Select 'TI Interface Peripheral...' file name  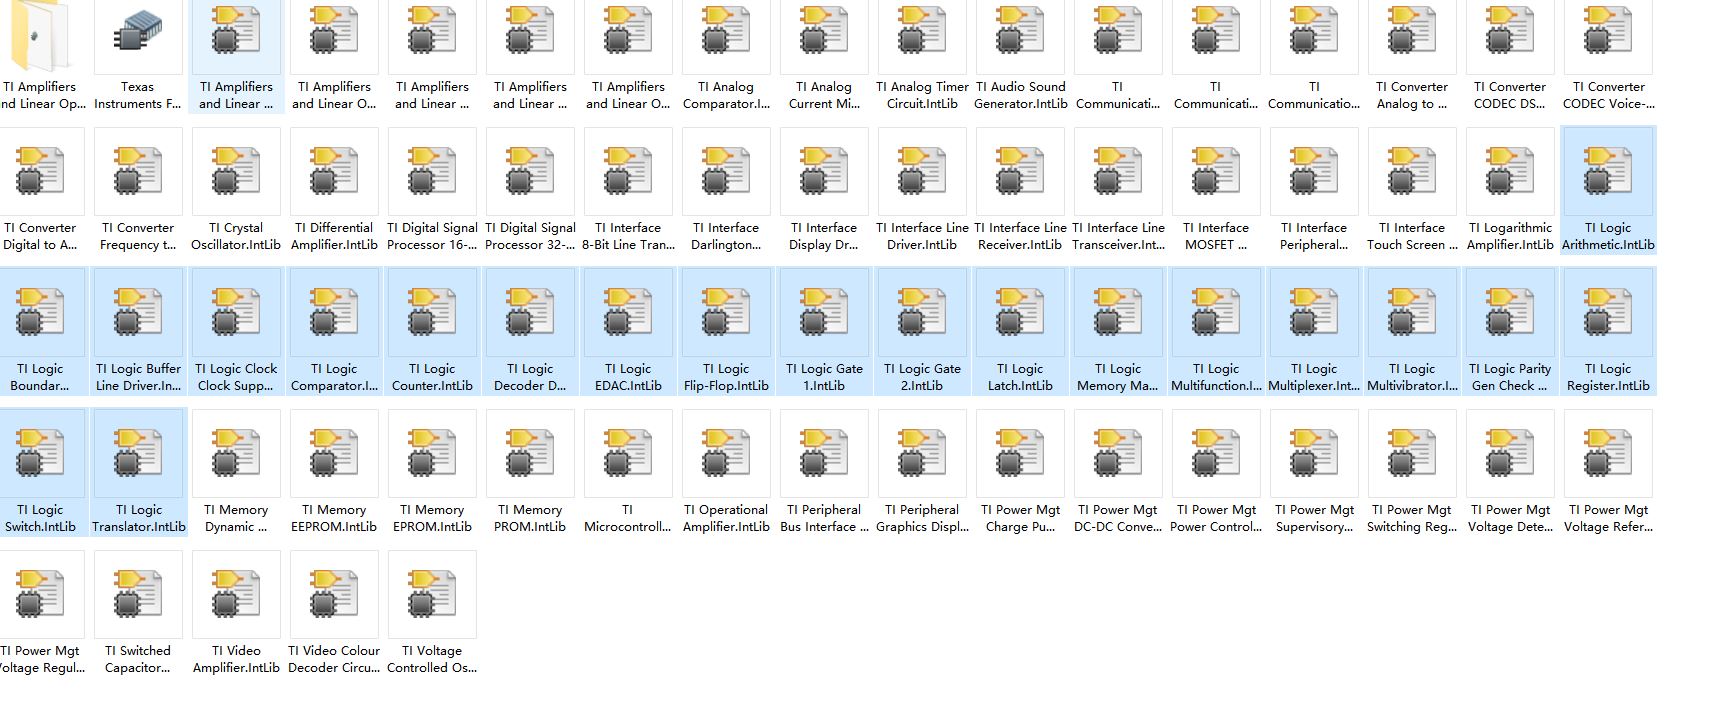click(1314, 236)
